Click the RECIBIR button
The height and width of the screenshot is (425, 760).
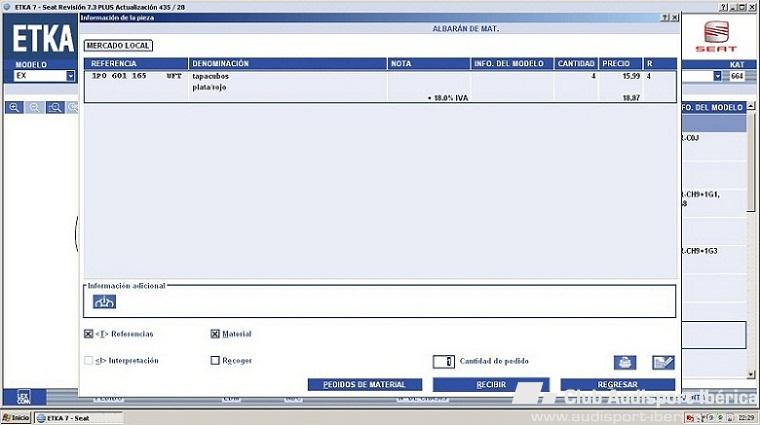pos(491,384)
